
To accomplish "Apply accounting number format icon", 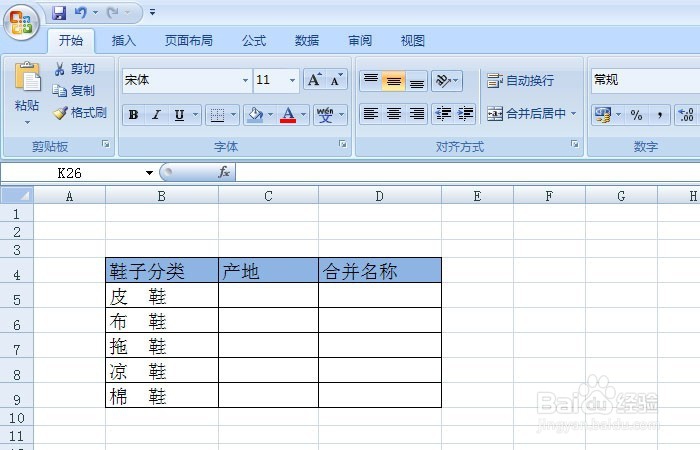I will point(603,115).
